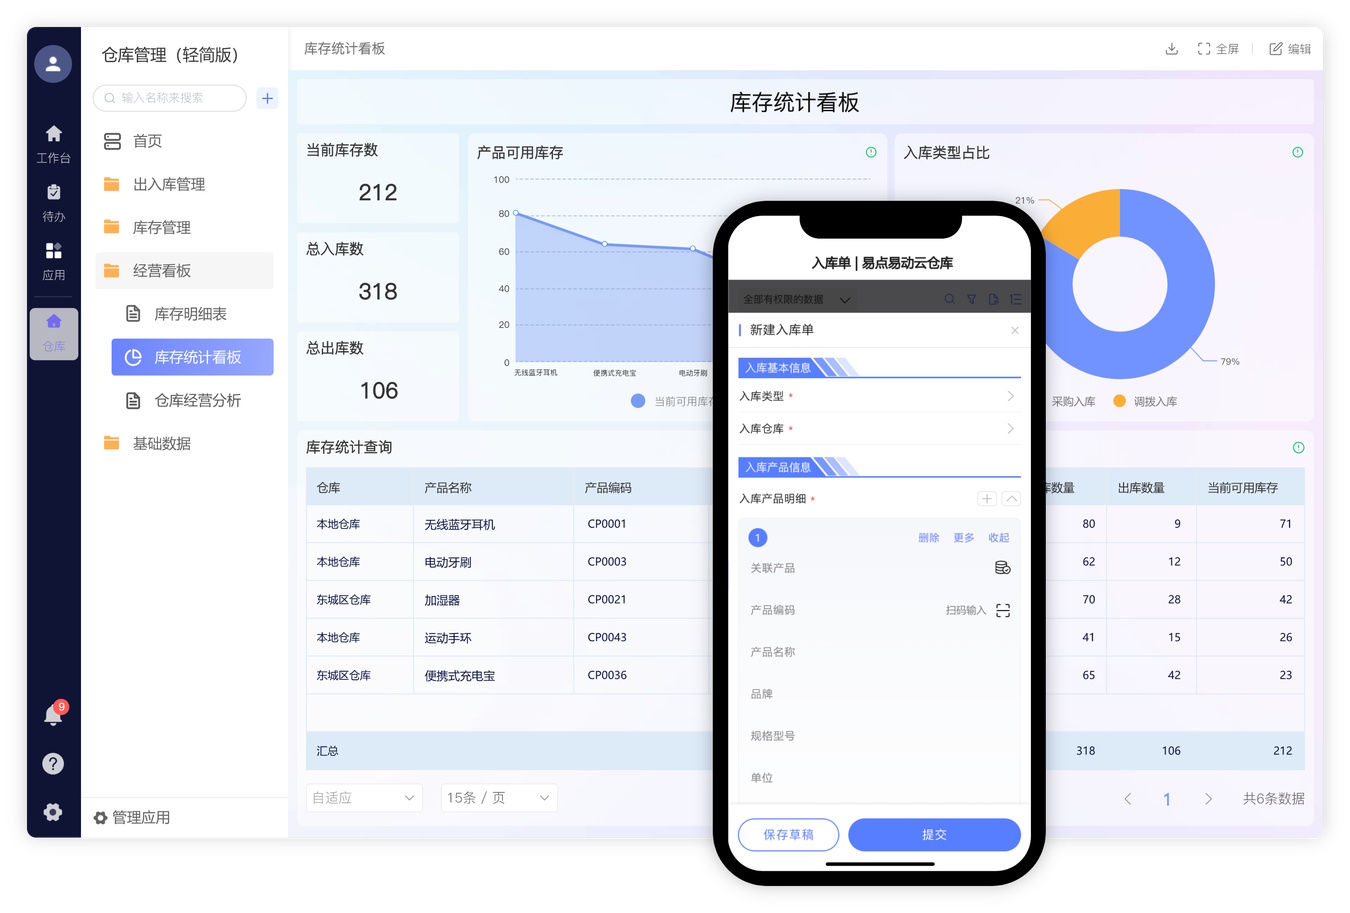The width and height of the screenshot is (1350, 913).
Task: Toggle the 调拨入库 legend item
Action: [1145, 401]
